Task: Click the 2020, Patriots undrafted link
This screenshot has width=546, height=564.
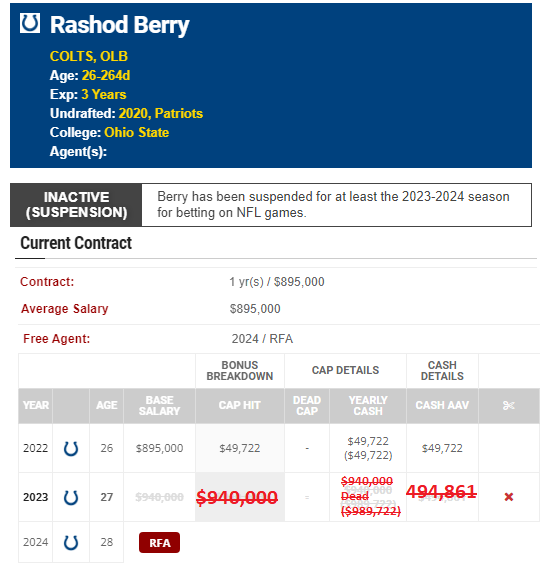Action: 161,113
